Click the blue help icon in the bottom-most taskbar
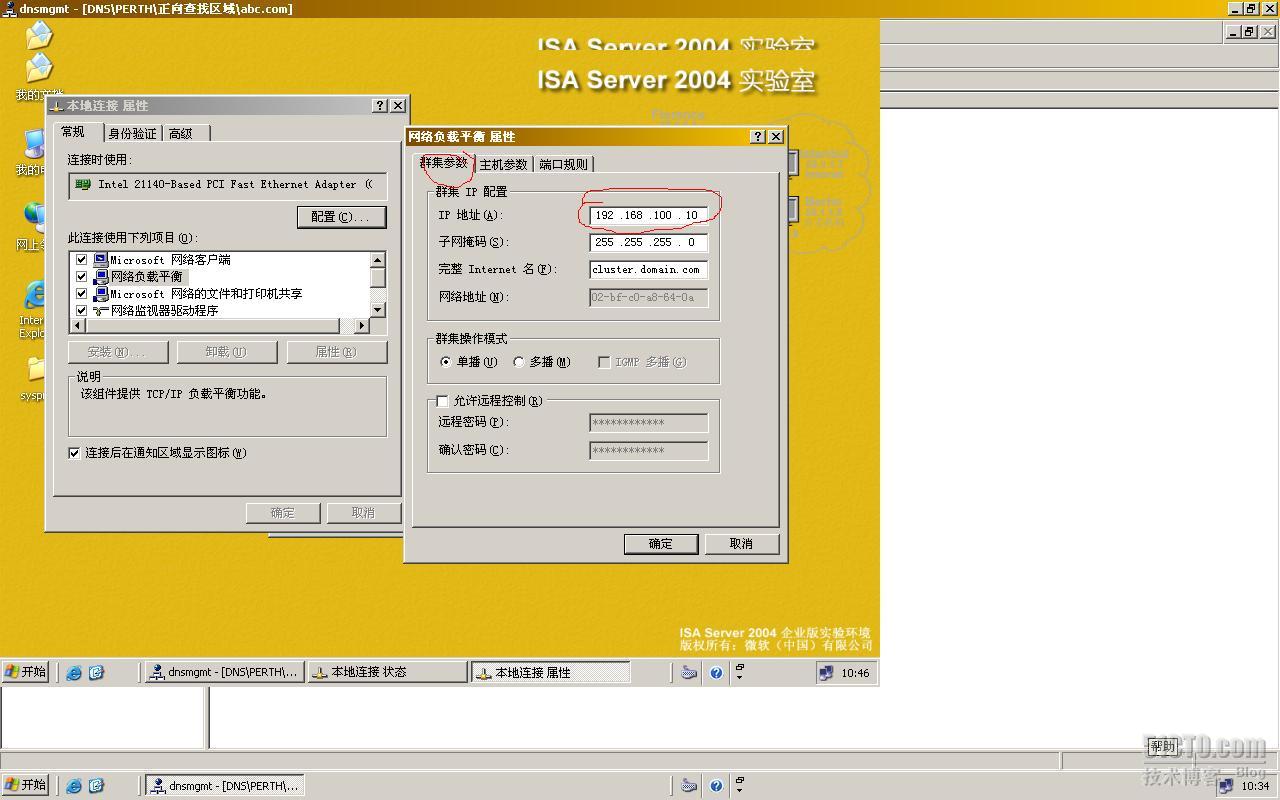 tap(716, 786)
